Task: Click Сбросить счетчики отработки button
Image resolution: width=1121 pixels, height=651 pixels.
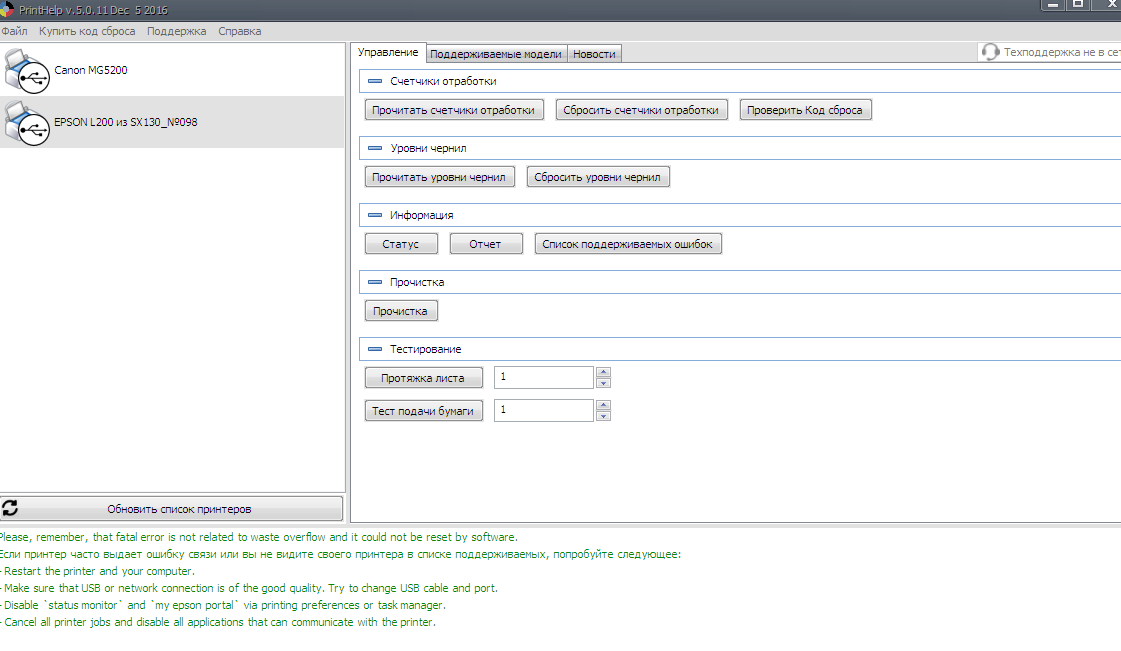Action: pyautogui.click(x=641, y=110)
